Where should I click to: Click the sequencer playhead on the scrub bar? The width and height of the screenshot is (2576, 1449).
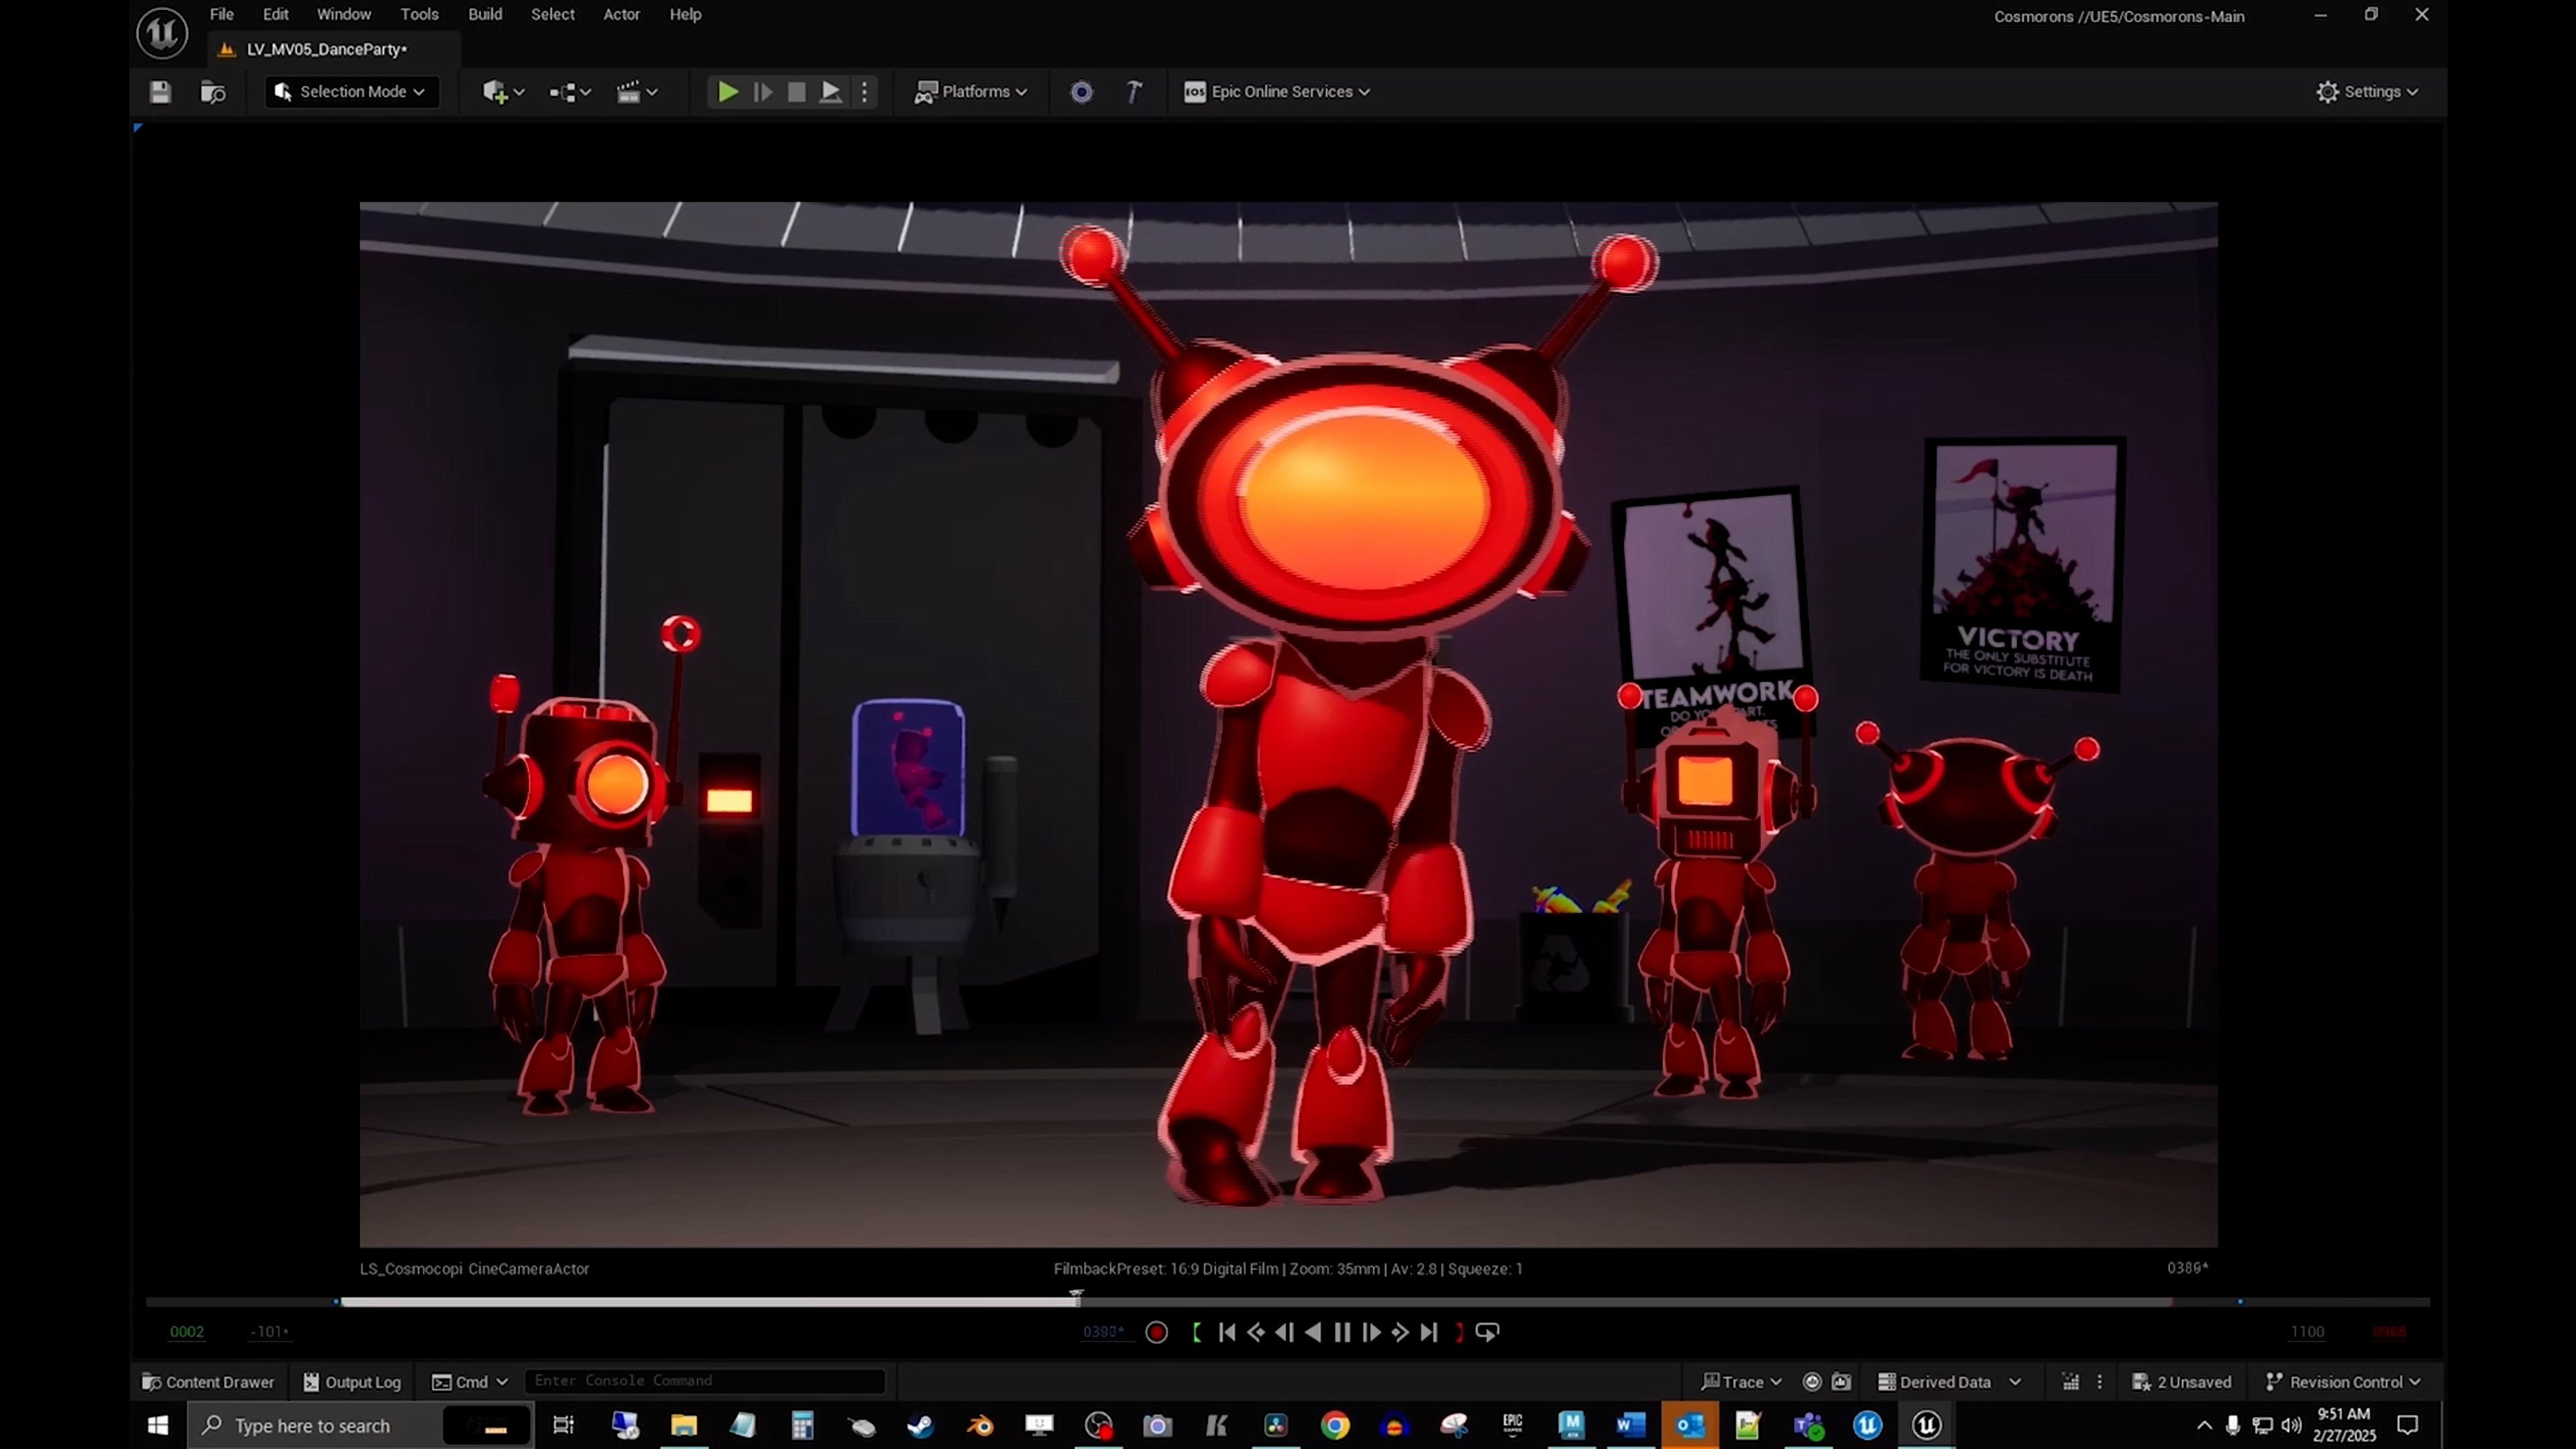(x=1076, y=1298)
